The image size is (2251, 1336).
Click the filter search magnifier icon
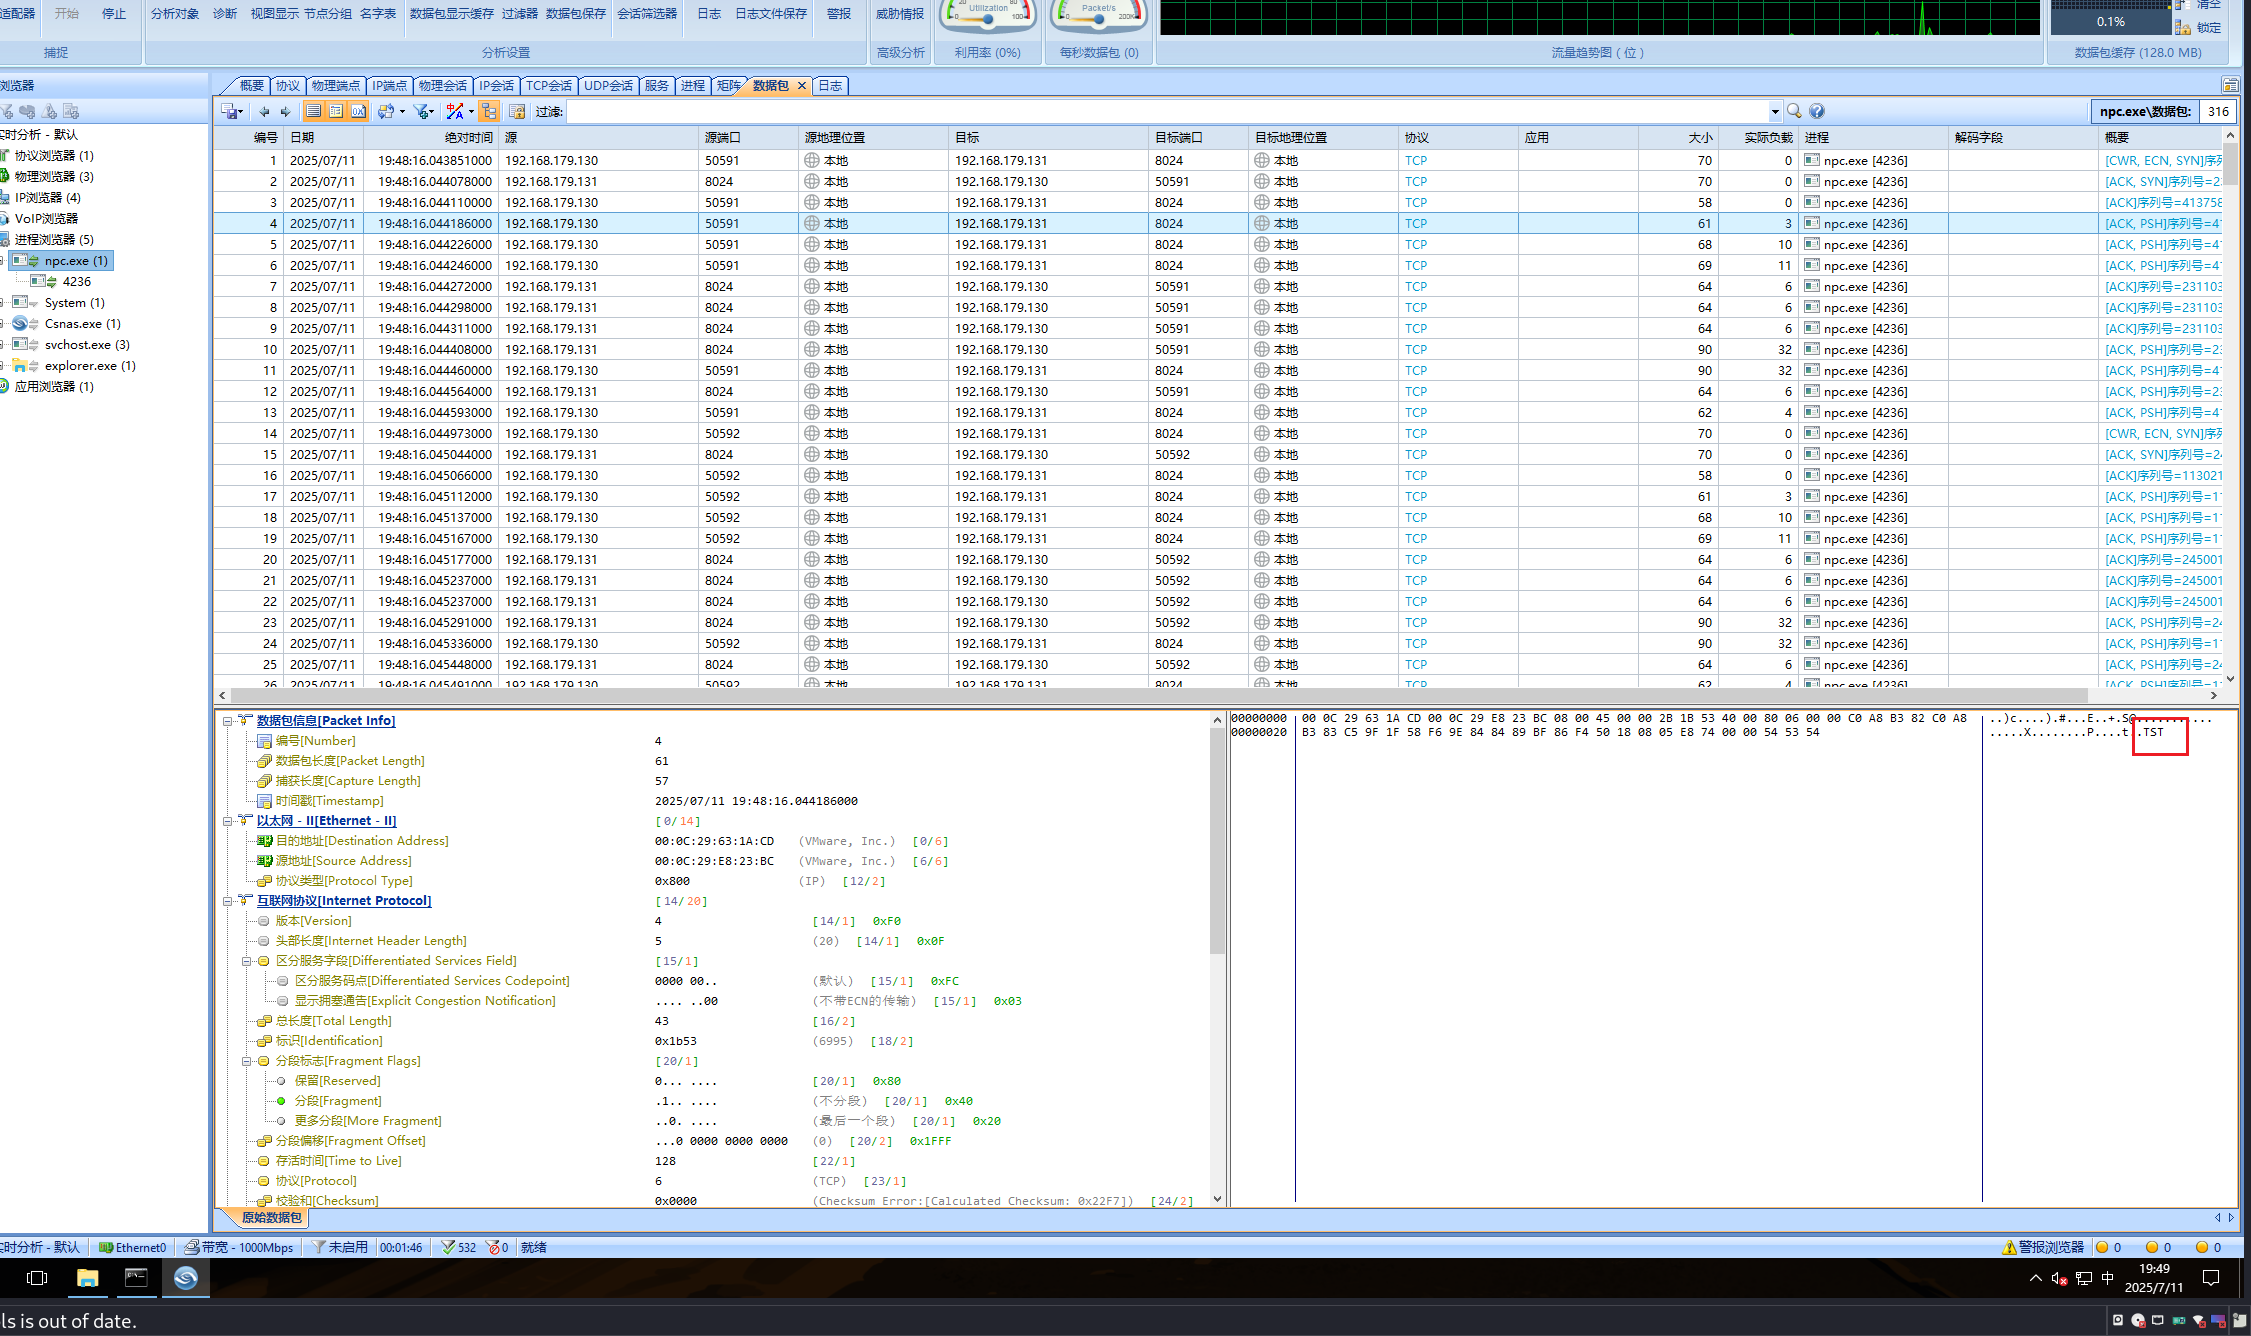pos(1794,112)
